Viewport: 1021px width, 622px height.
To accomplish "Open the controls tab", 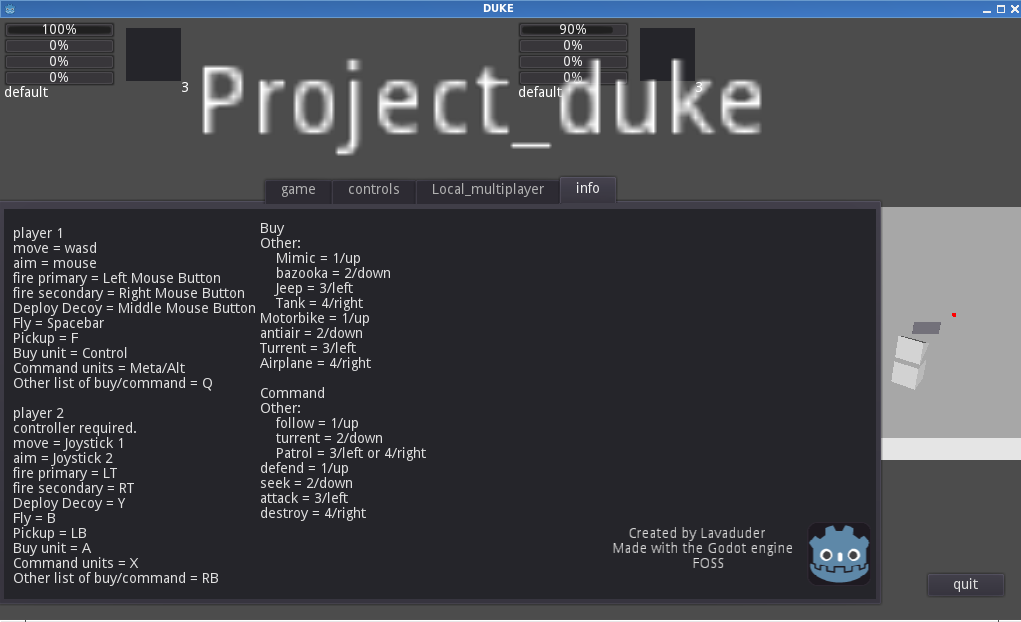I will tap(374, 189).
